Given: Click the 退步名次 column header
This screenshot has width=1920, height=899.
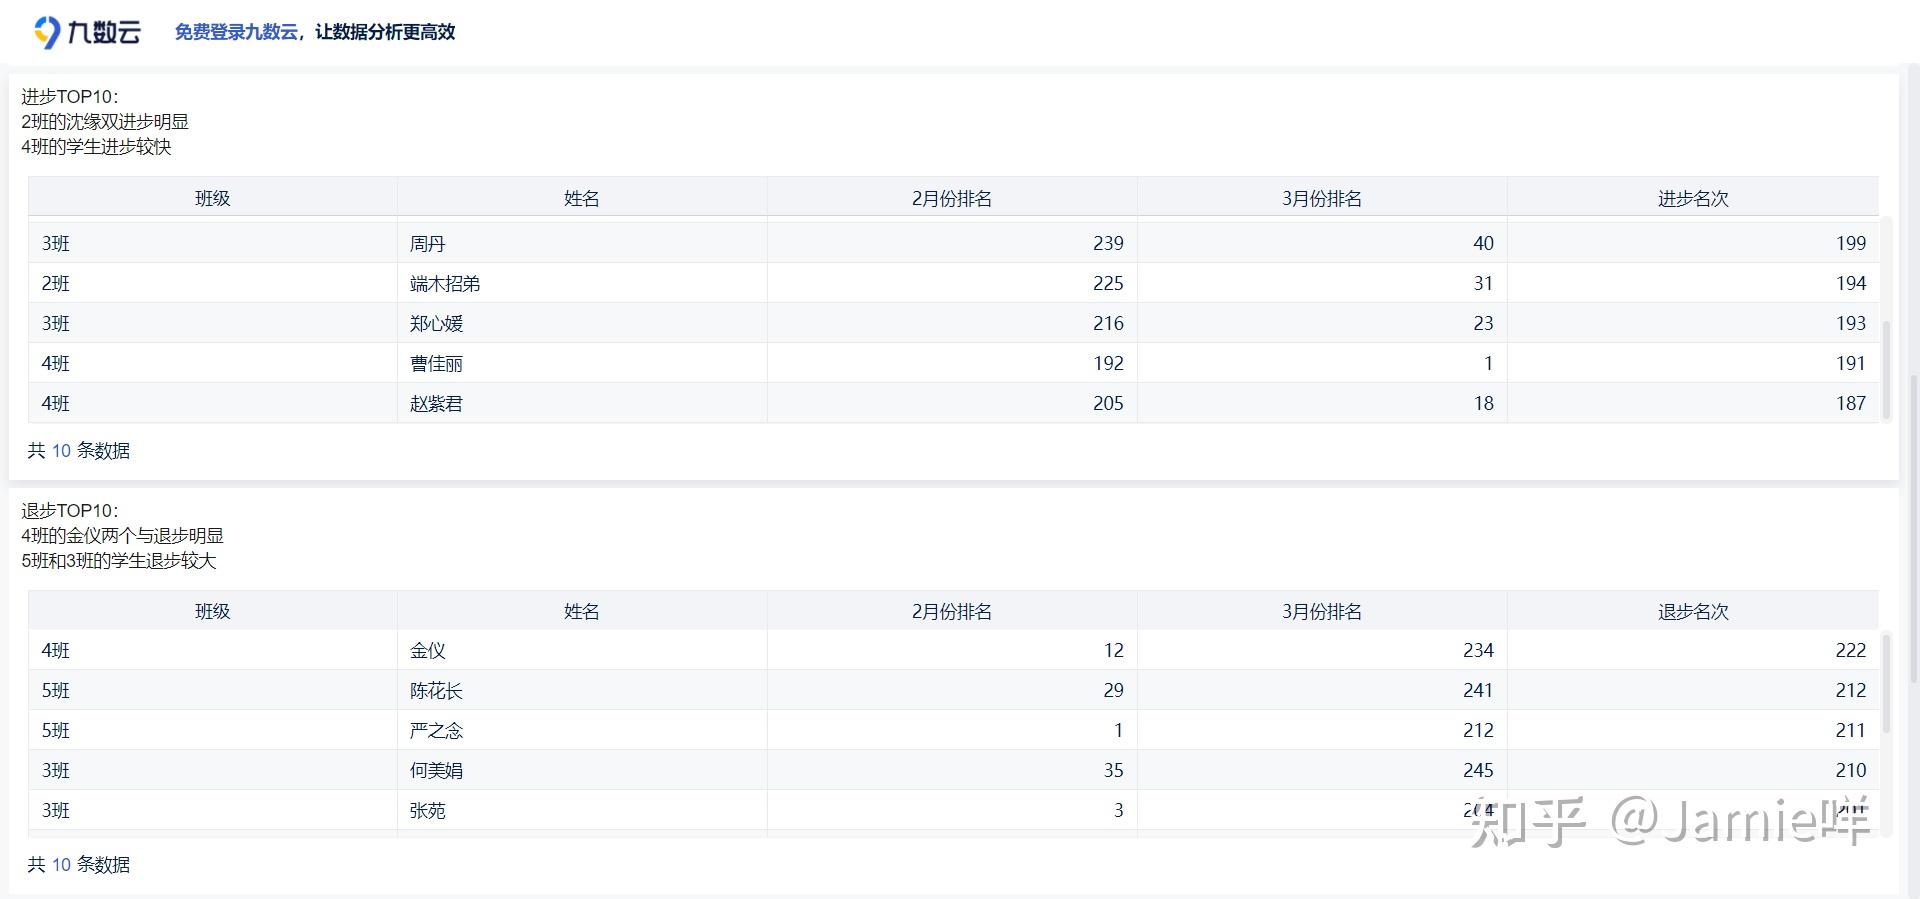Looking at the screenshot, I should click(x=1692, y=611).
